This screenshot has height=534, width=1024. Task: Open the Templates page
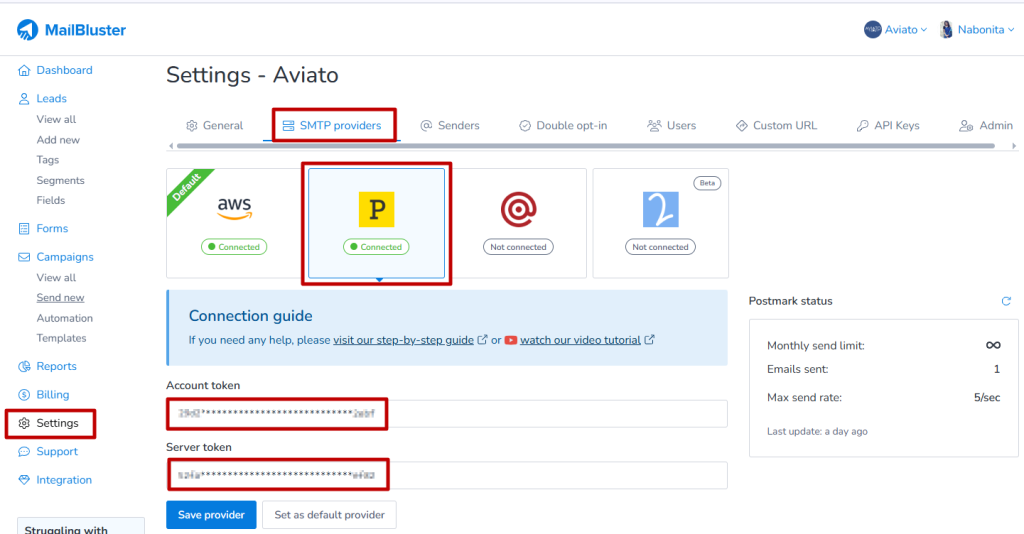coord(61,338)
